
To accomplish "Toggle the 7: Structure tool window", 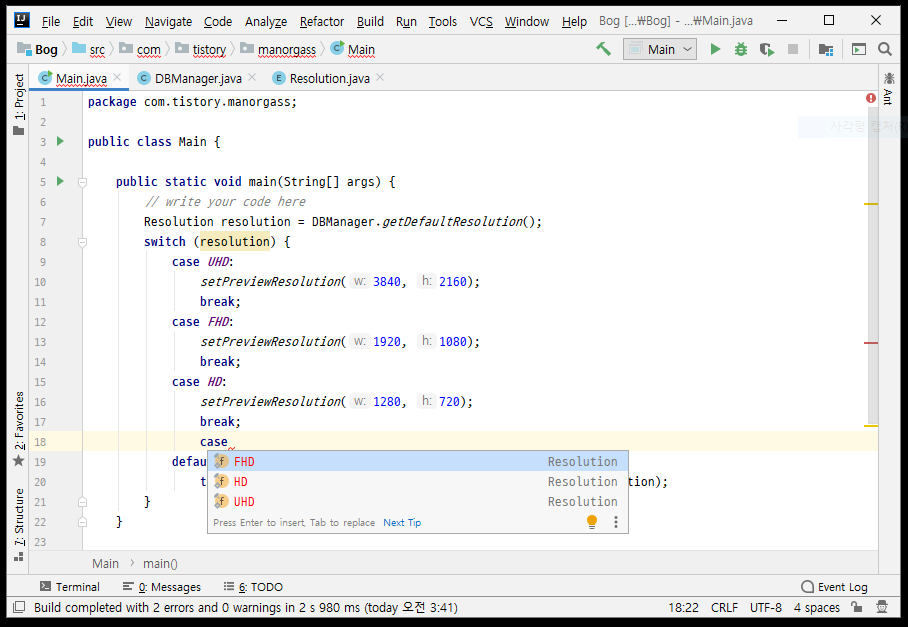I will coord(19,524).
